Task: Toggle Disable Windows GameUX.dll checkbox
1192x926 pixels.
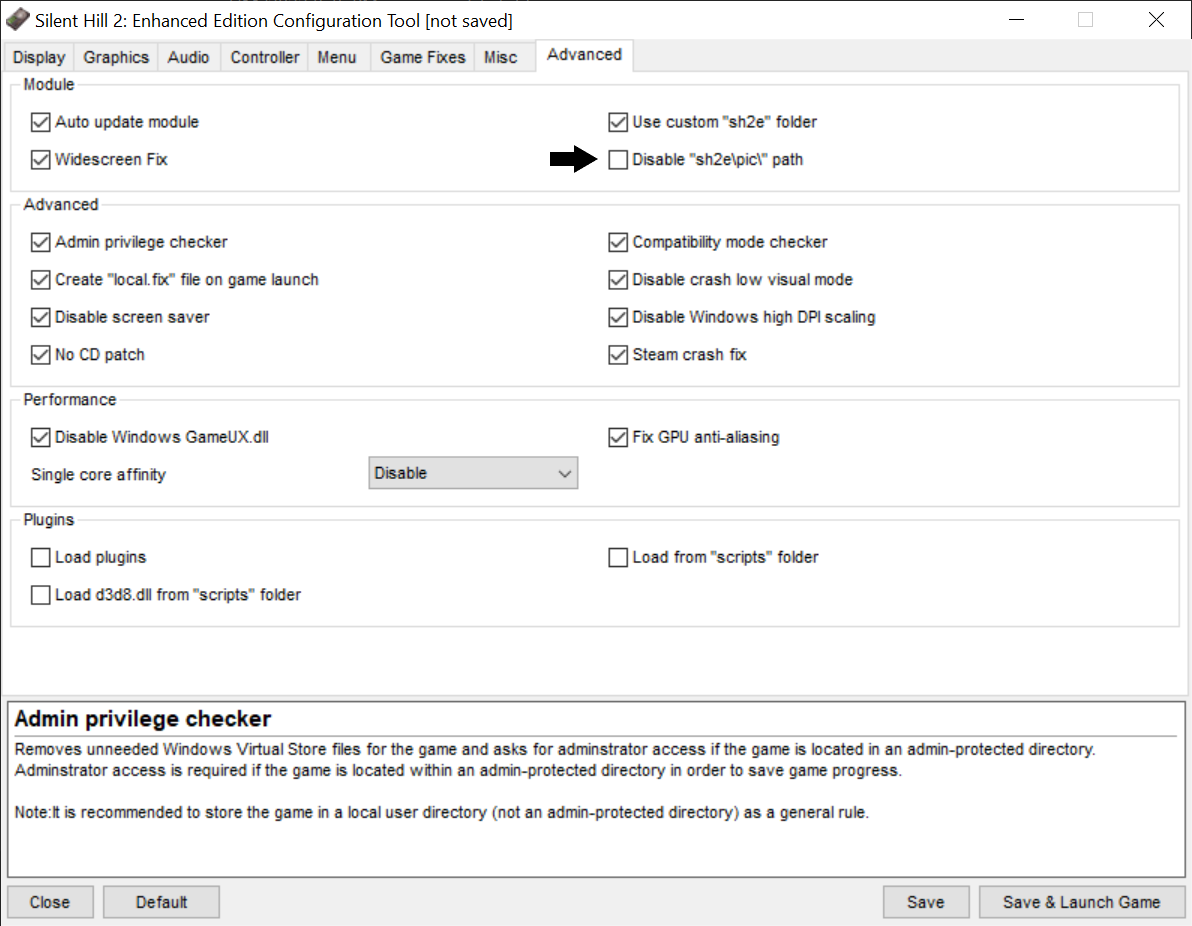Action: coord(40,437)
